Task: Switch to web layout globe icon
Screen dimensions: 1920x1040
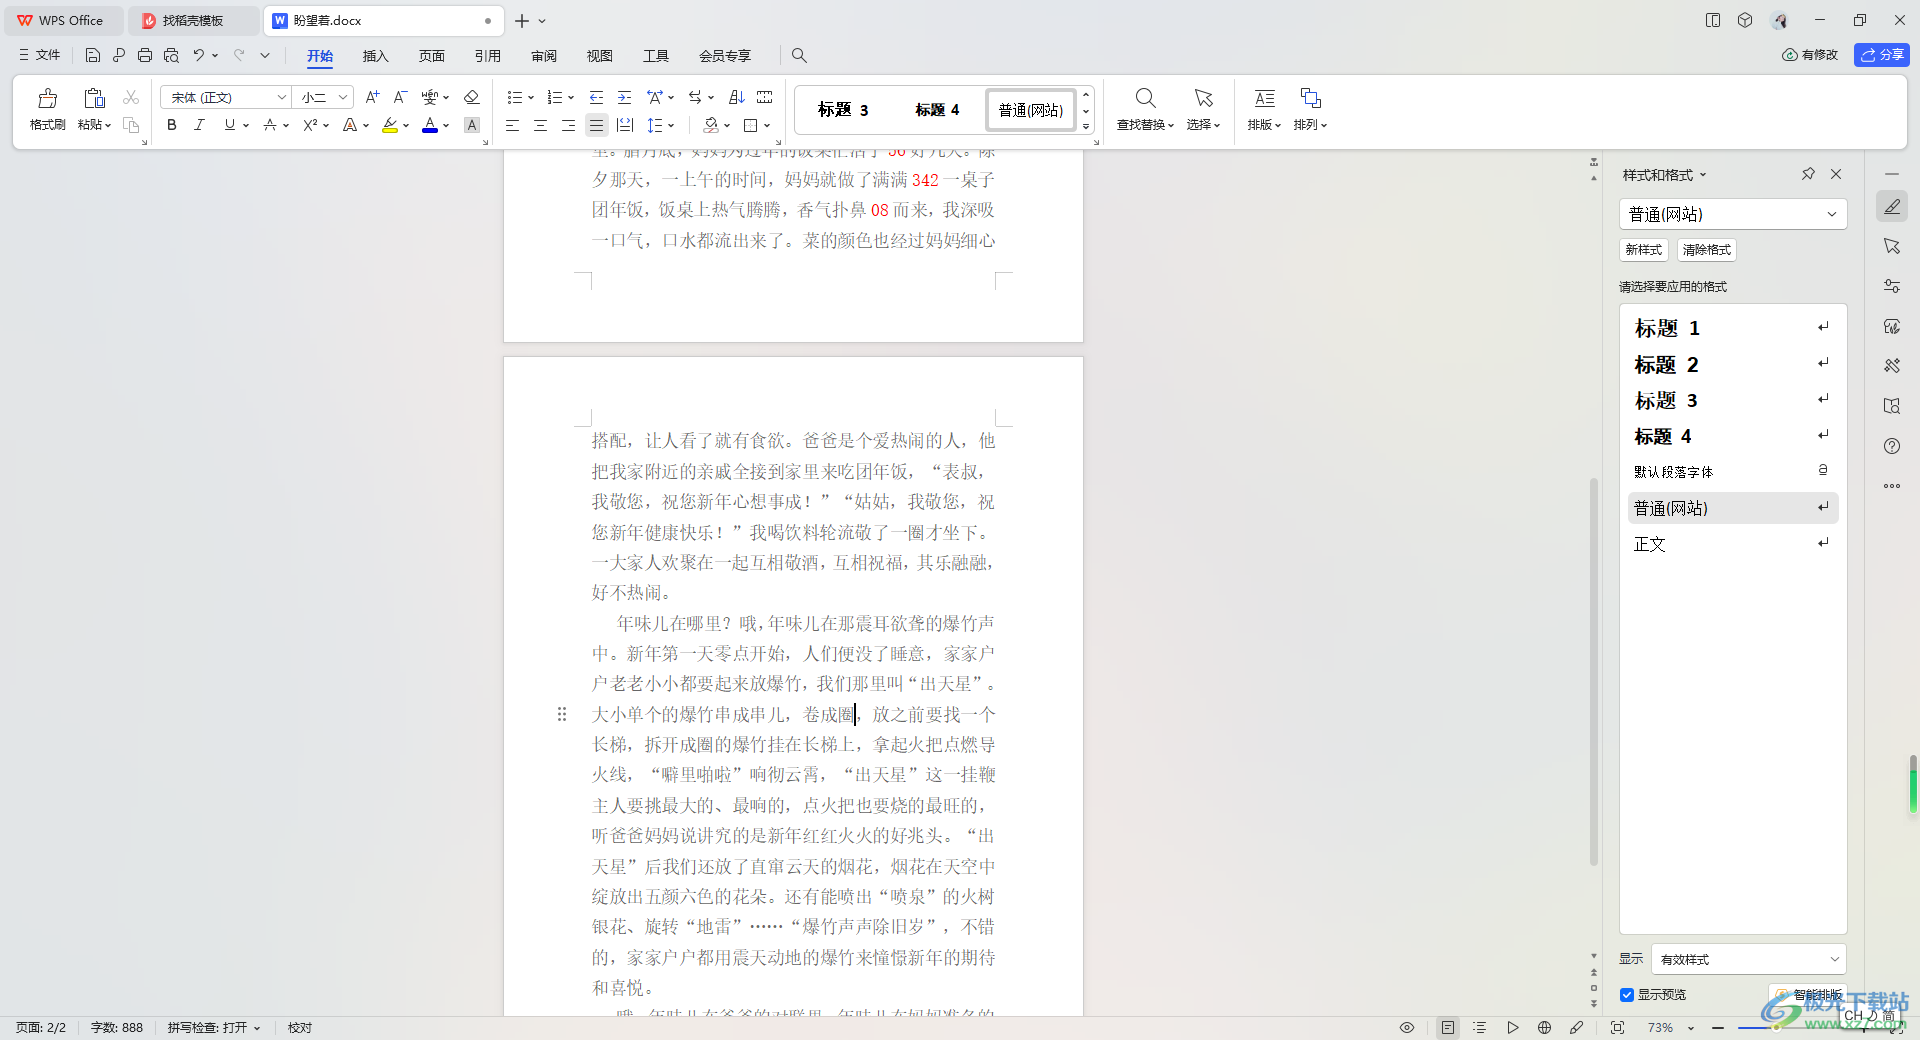Action: coord(1544,1027)
